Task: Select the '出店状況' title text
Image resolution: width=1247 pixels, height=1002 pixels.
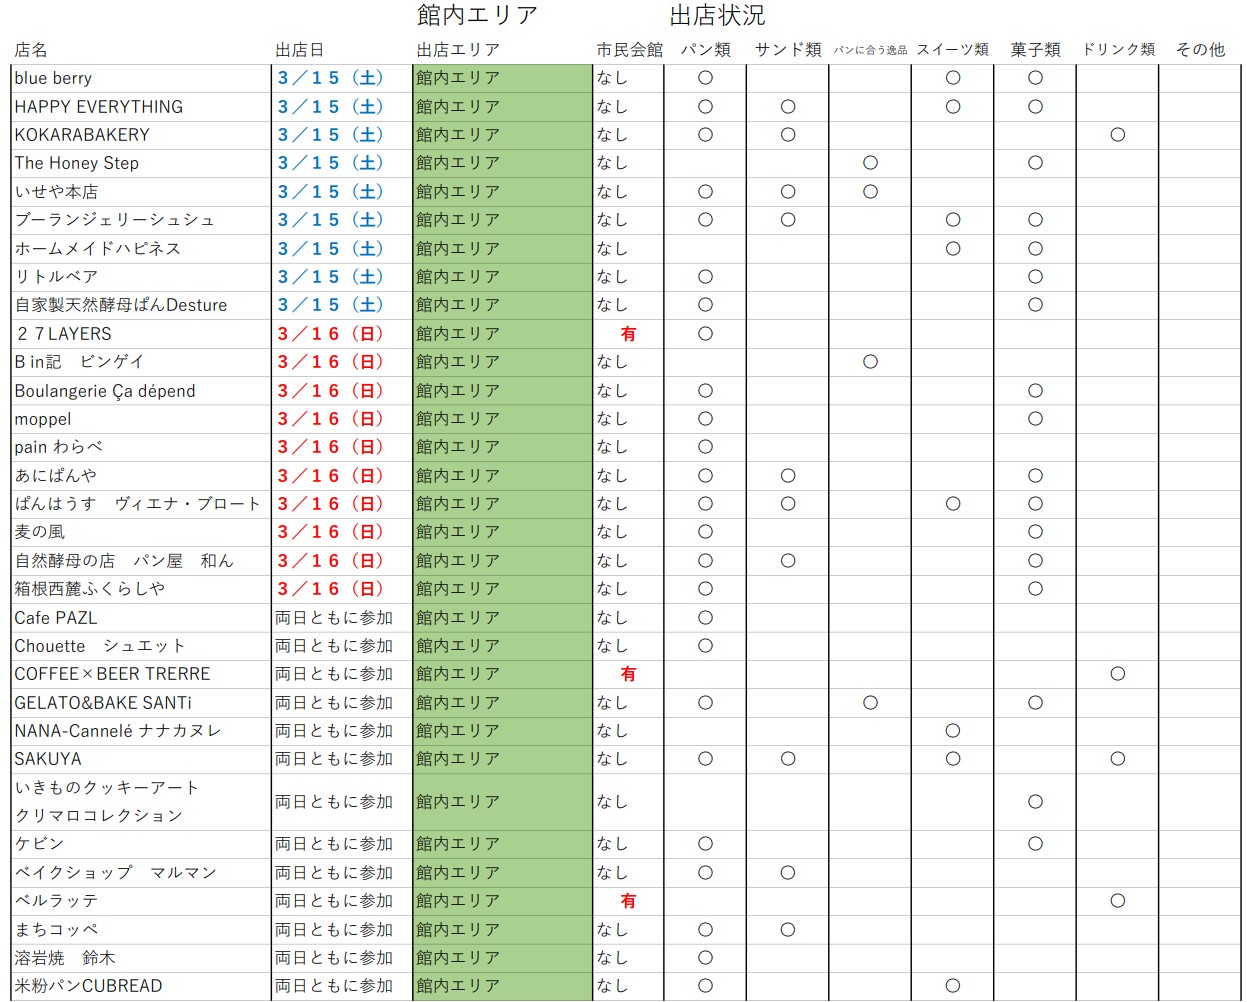Action: (x=717, y=15)
